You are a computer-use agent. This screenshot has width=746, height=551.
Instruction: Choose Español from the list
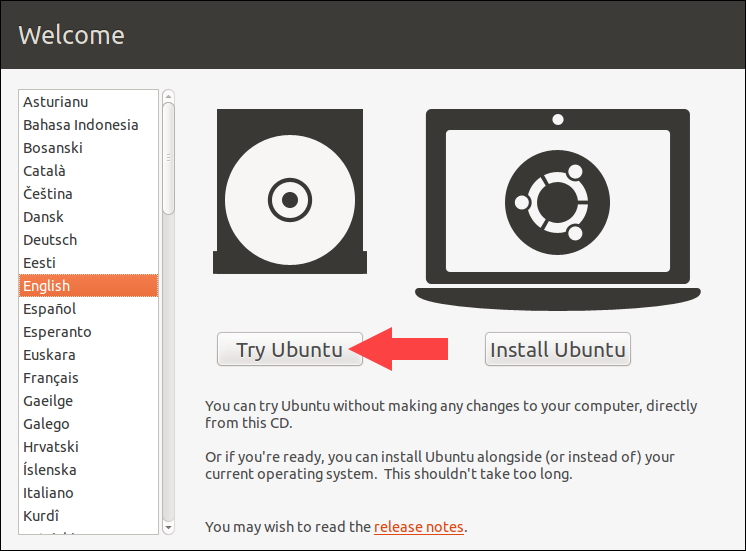click(88, 309)
